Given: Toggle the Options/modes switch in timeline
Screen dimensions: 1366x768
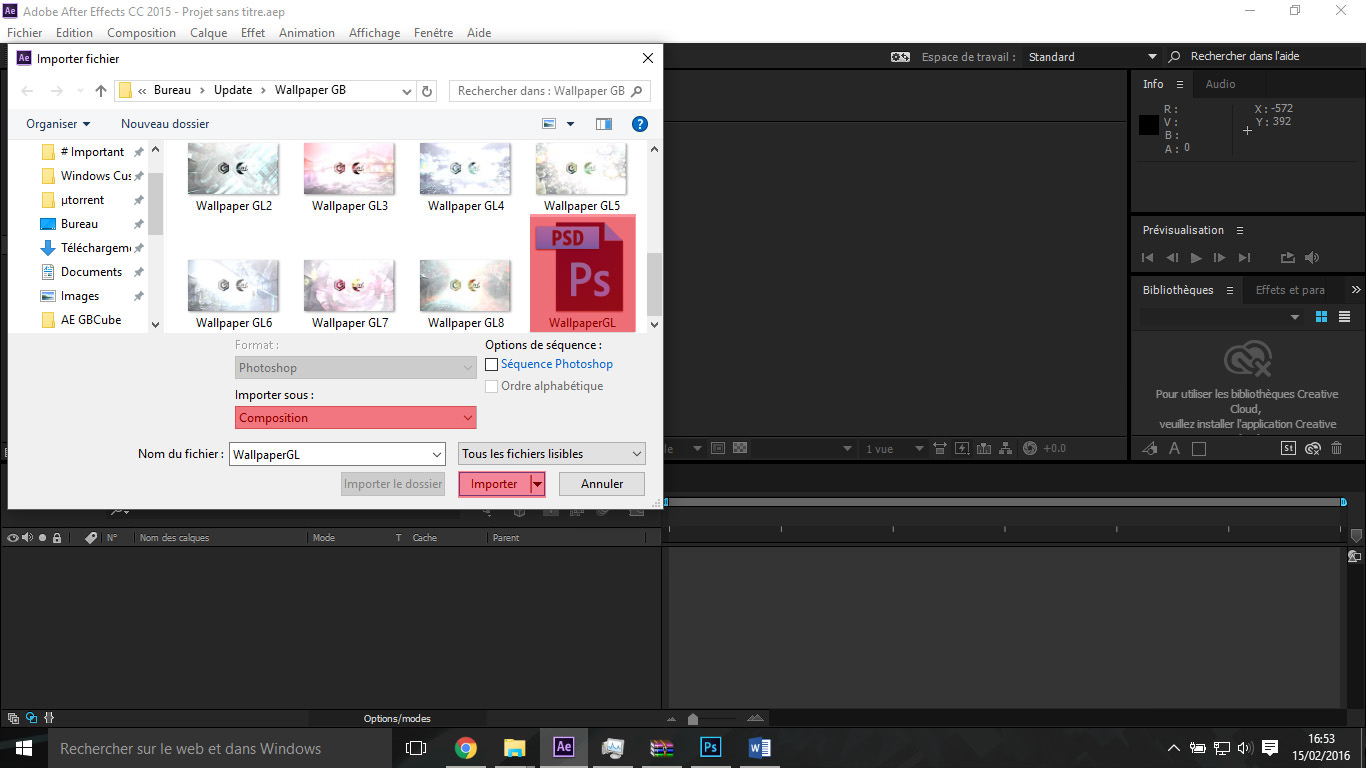Looking at the screenshot, I should click(x=397, y=718).
